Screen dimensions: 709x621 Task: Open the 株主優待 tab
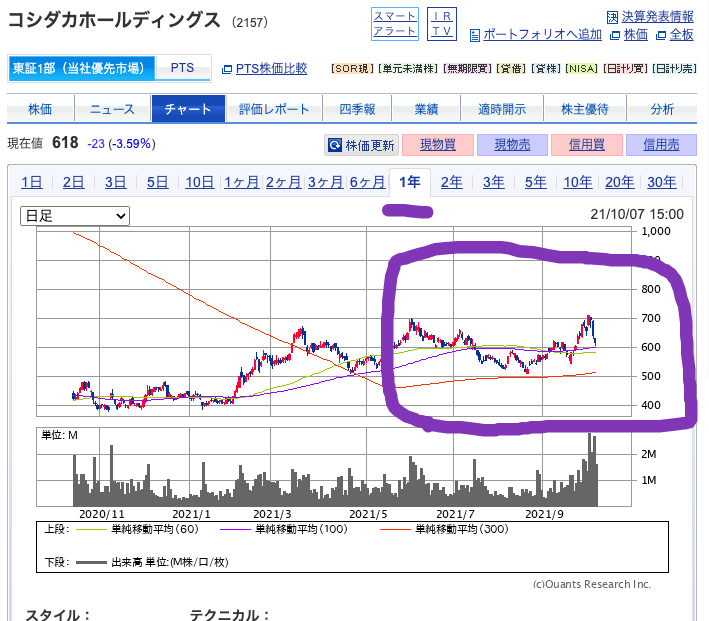pyautogui.click(x=585, y=109)
